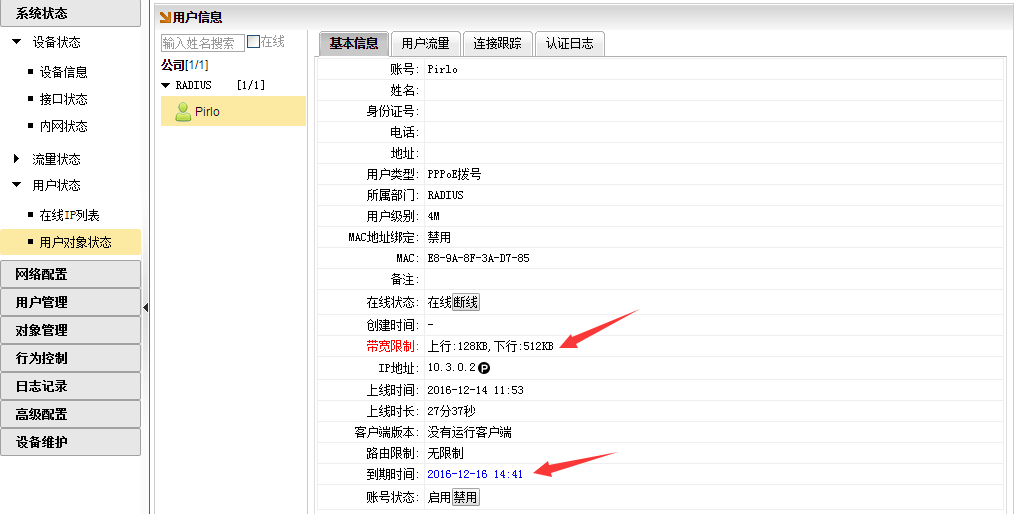The width and height of the screenshot is (1016, 514).
Task: Click the 输入姓名搜索 search field
Action: point(202,43)
